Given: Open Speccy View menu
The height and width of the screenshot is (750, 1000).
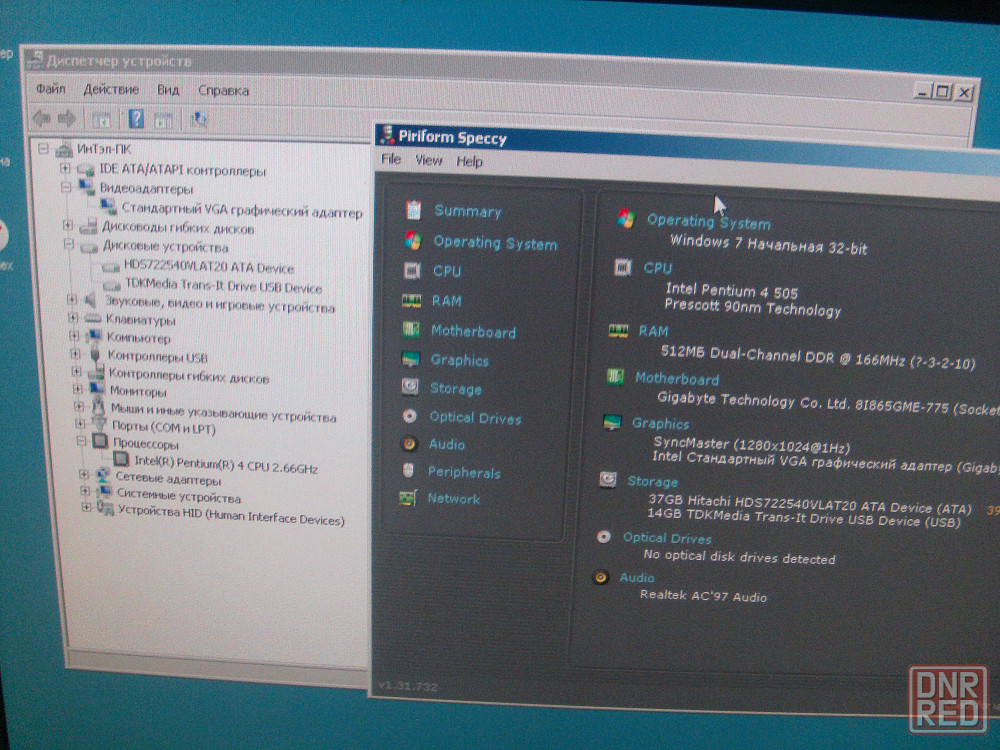Looking at the screenshot, I should click(429, 160).
